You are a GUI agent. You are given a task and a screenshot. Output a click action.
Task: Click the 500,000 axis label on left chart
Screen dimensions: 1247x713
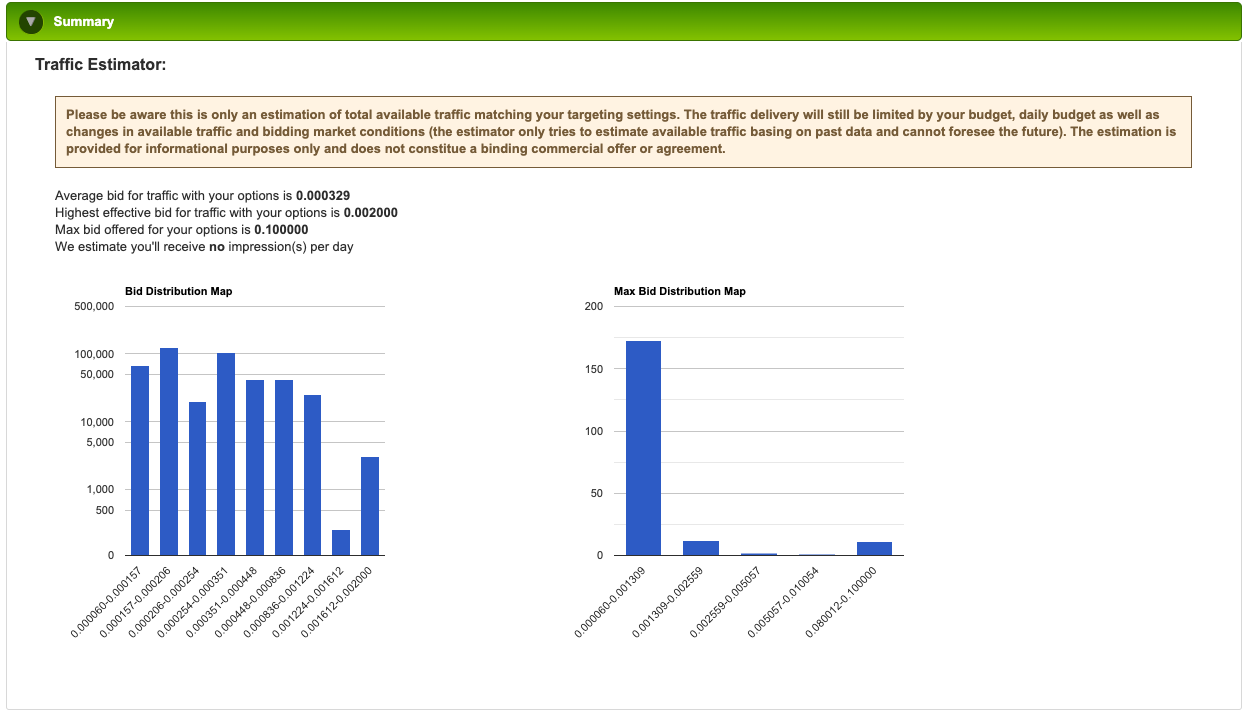[x=94, y=307]
